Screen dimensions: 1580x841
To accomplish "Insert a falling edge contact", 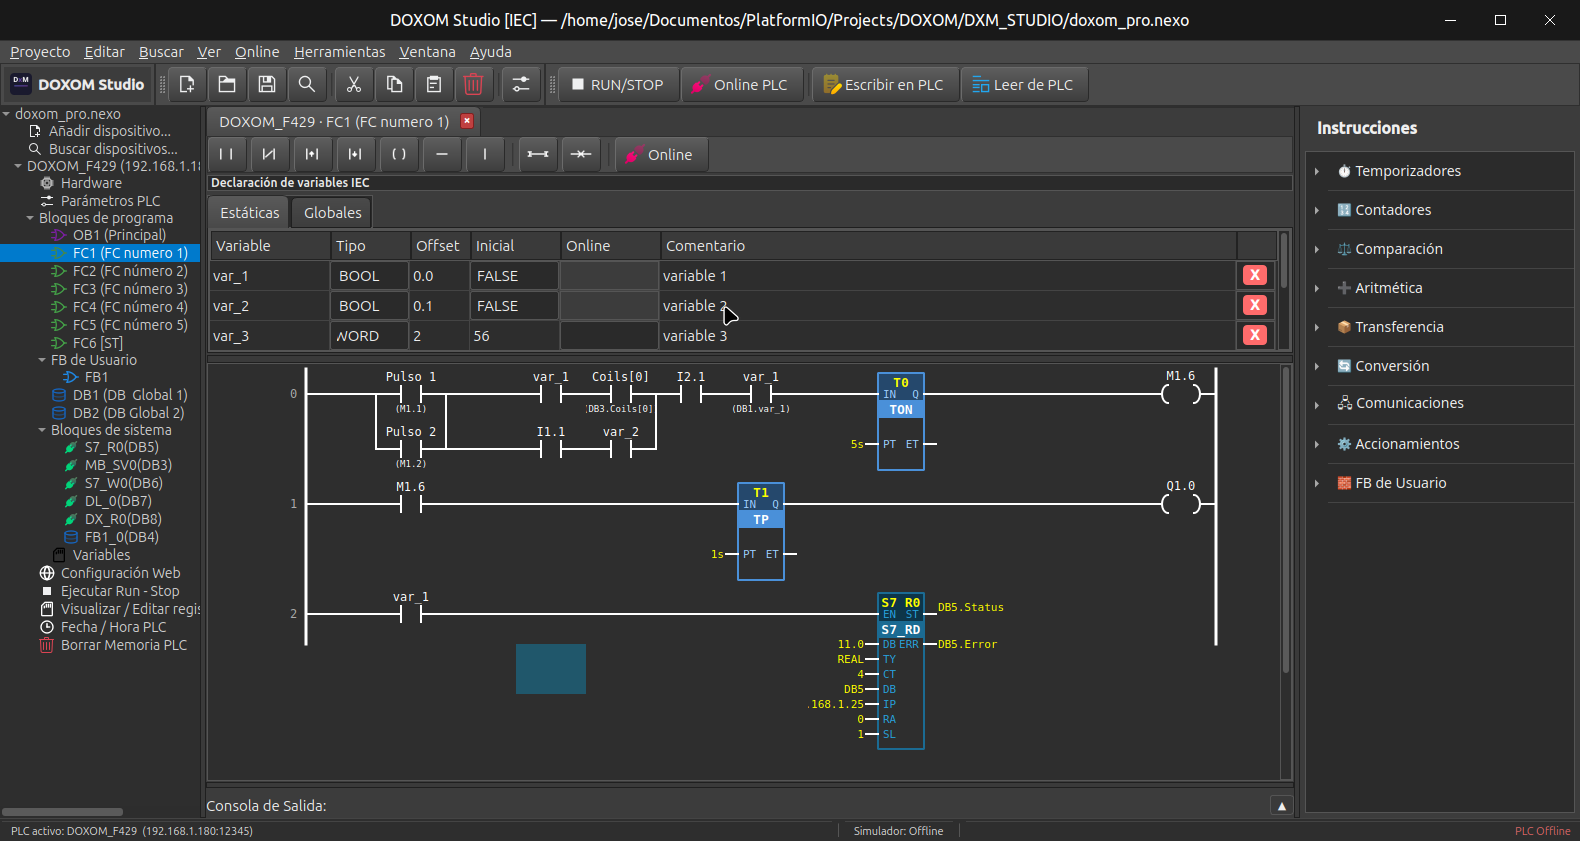I will coord(355,154).
